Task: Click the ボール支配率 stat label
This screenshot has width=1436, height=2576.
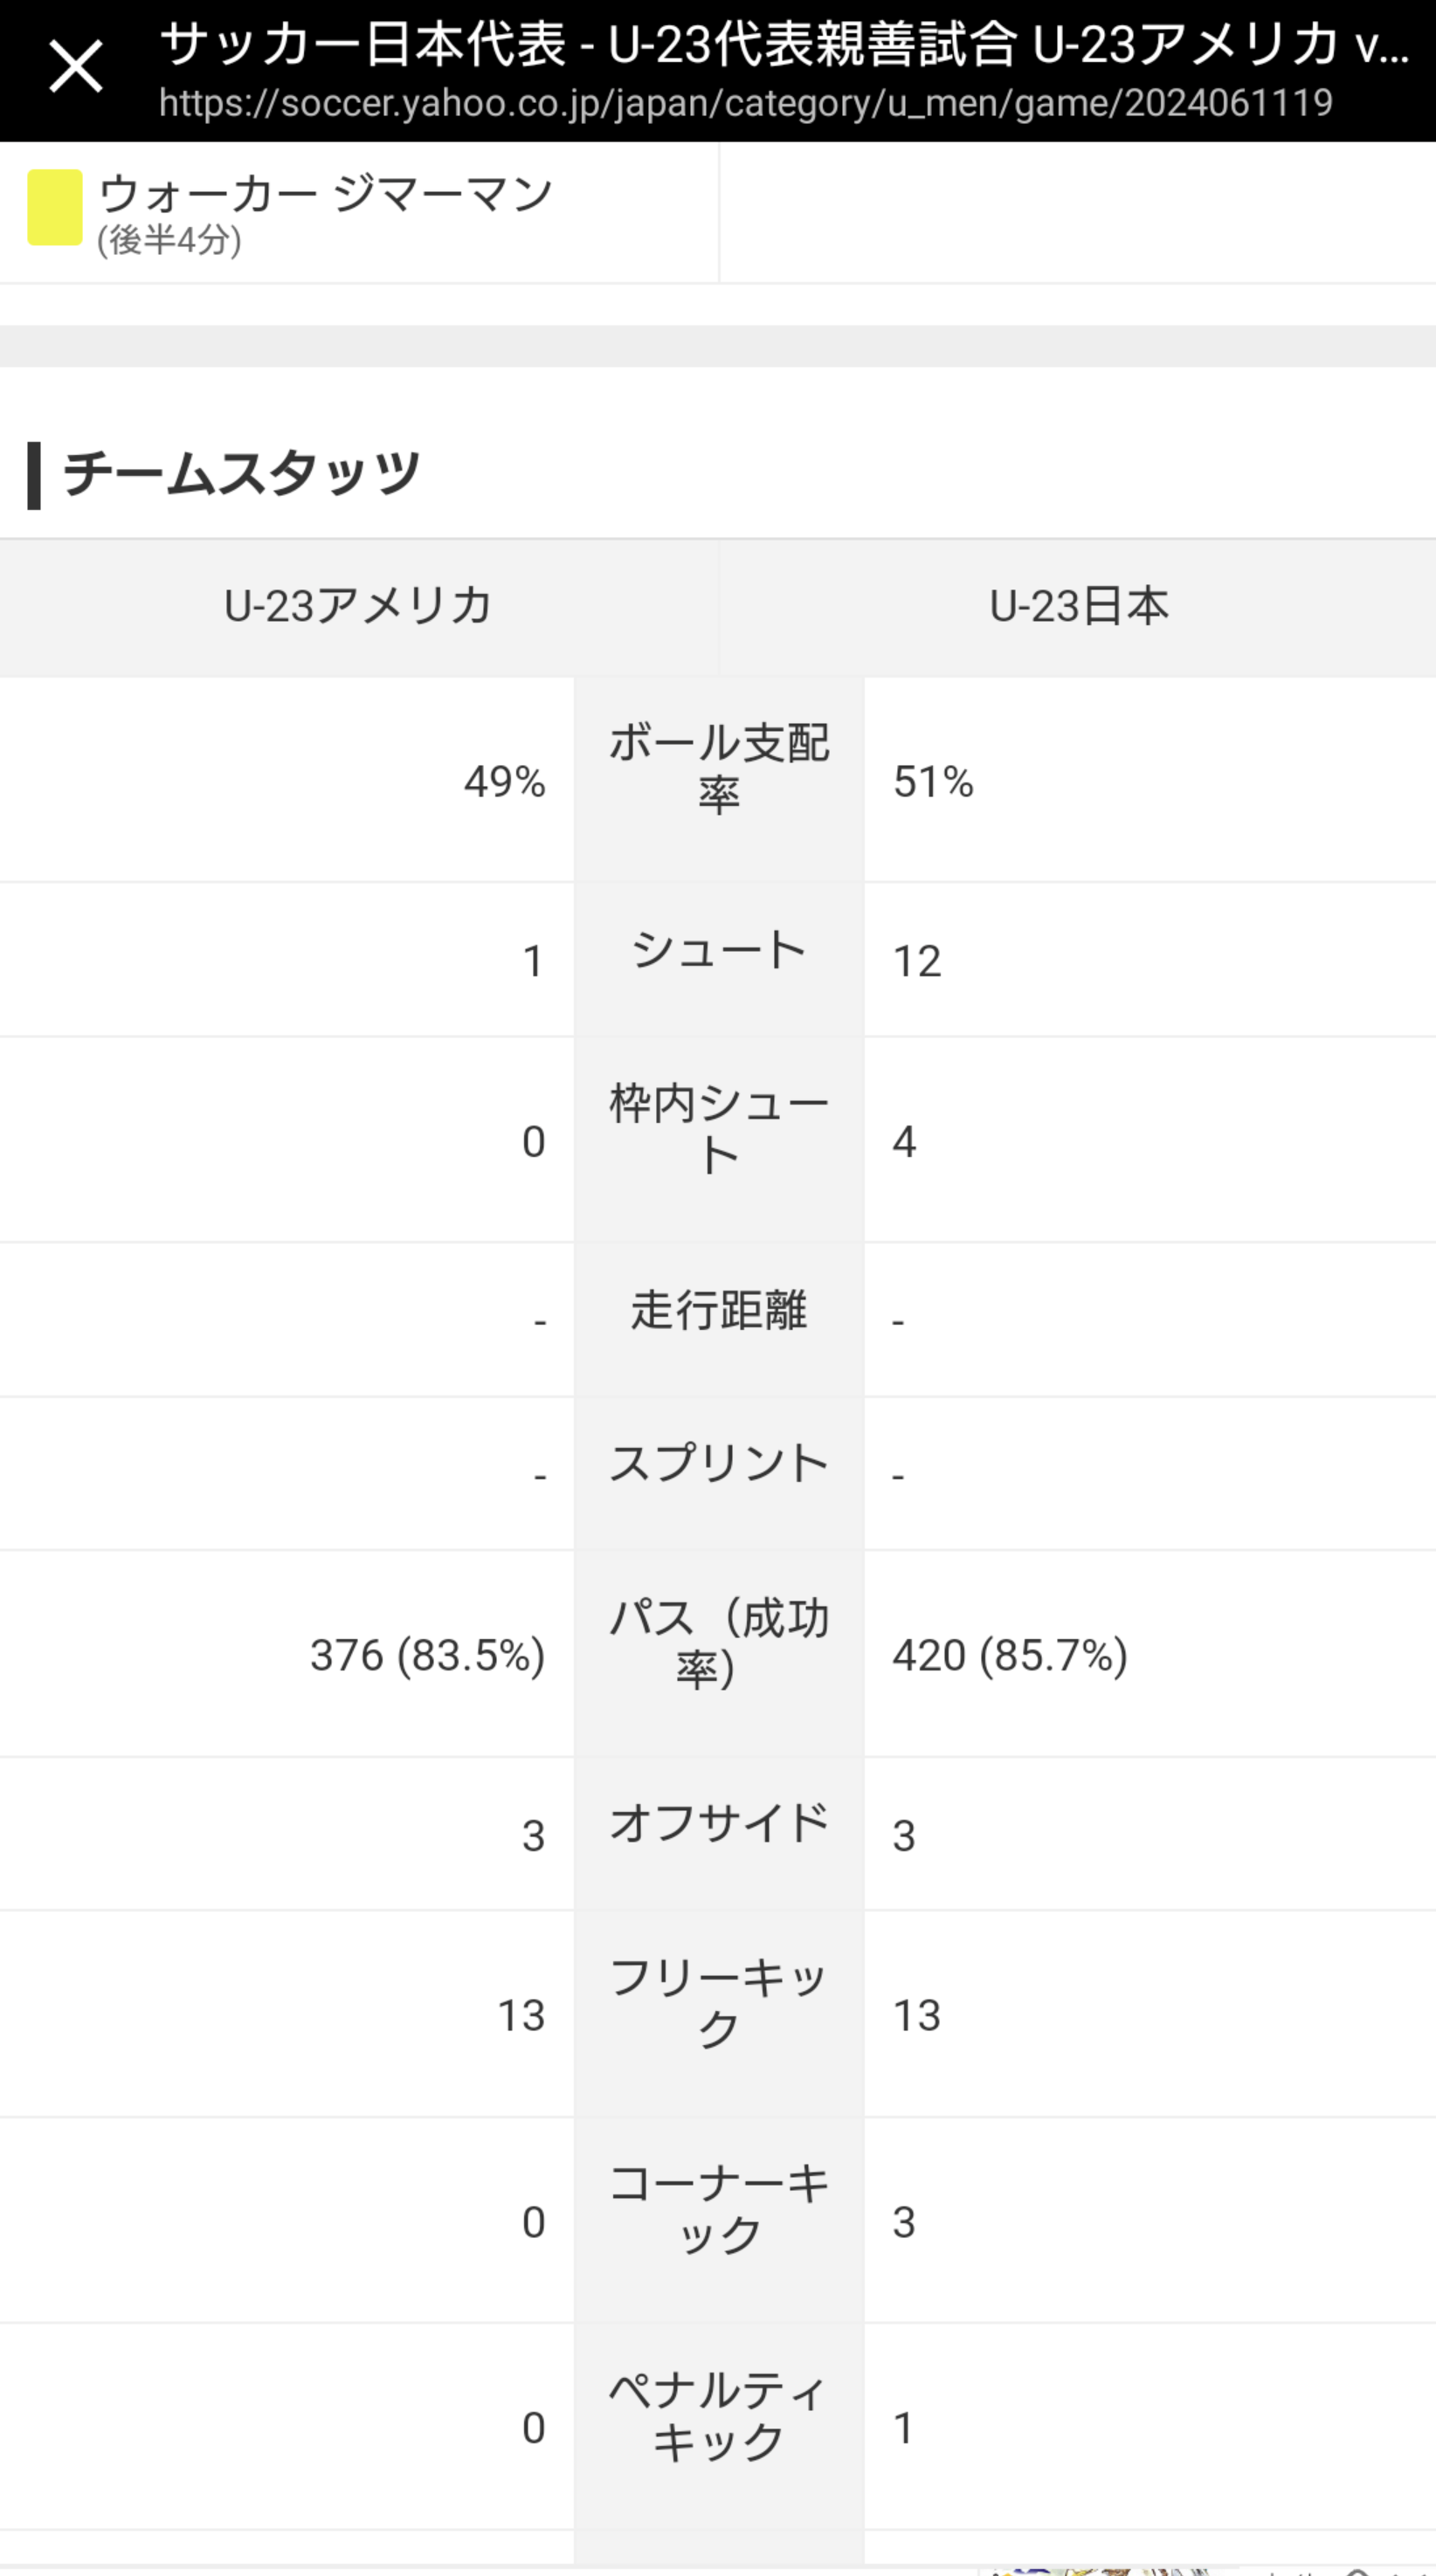Action: point(718,768)
